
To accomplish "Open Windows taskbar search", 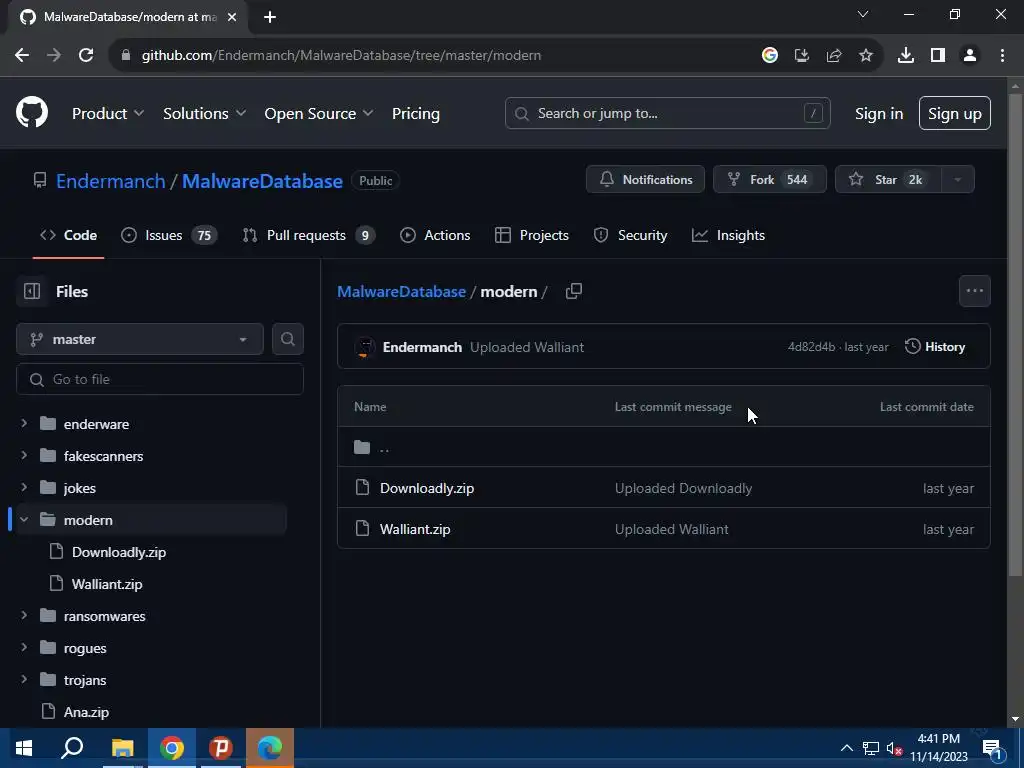I will click(x=72, y=748).
